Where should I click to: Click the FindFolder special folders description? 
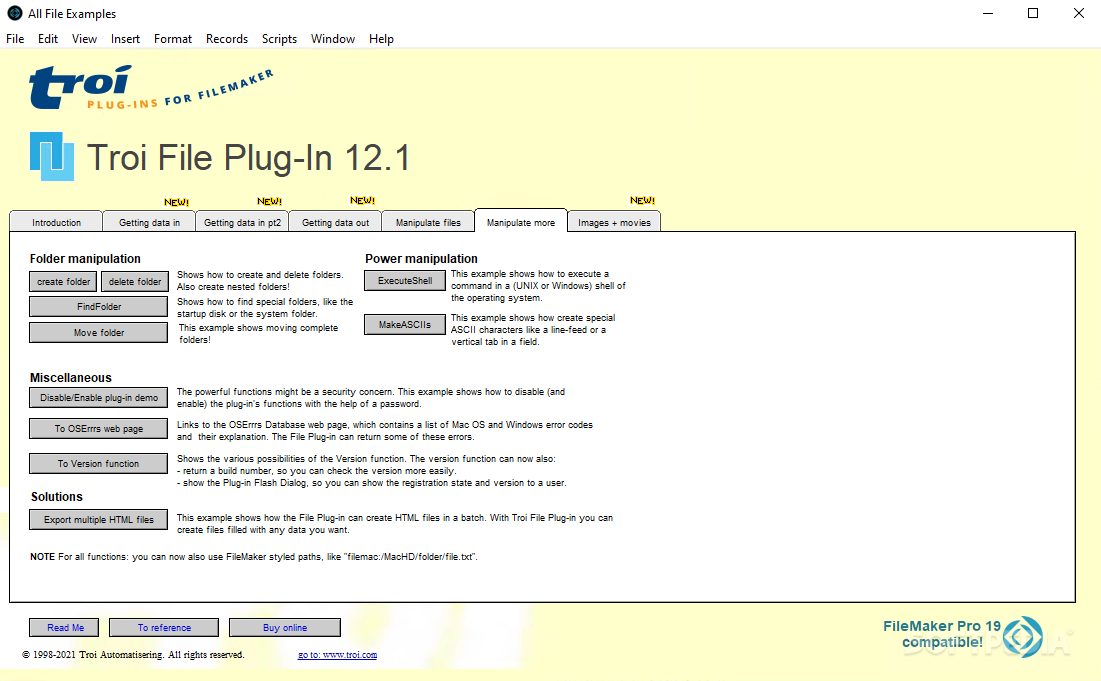(x=265, y=308)
